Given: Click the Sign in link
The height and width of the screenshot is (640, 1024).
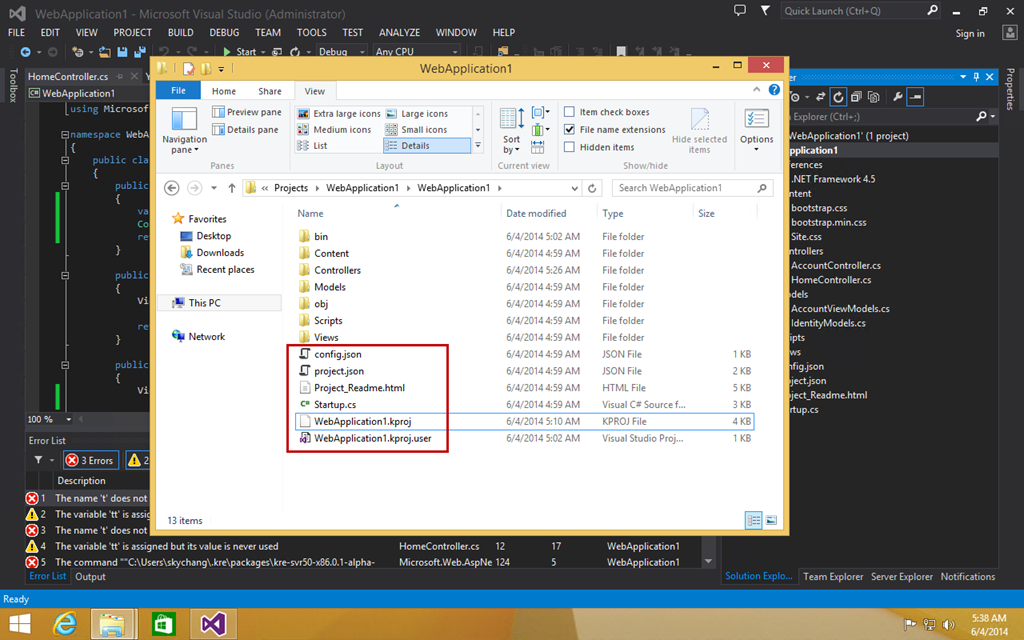Looking at the screenshot, I should [970, 33].
